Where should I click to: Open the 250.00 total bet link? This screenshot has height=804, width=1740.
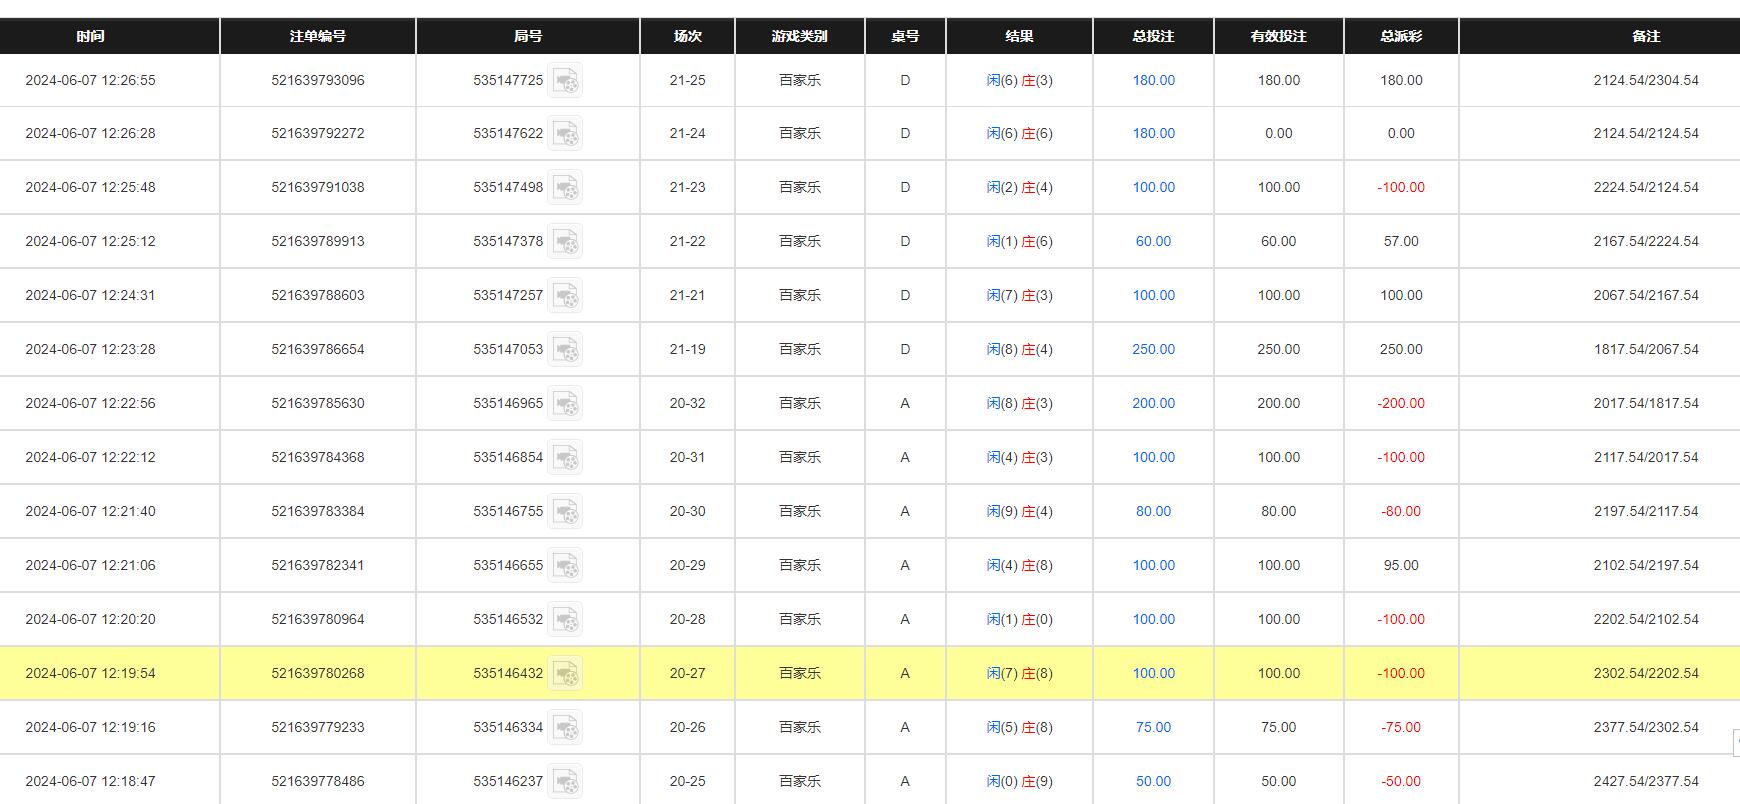[1153, 349]
